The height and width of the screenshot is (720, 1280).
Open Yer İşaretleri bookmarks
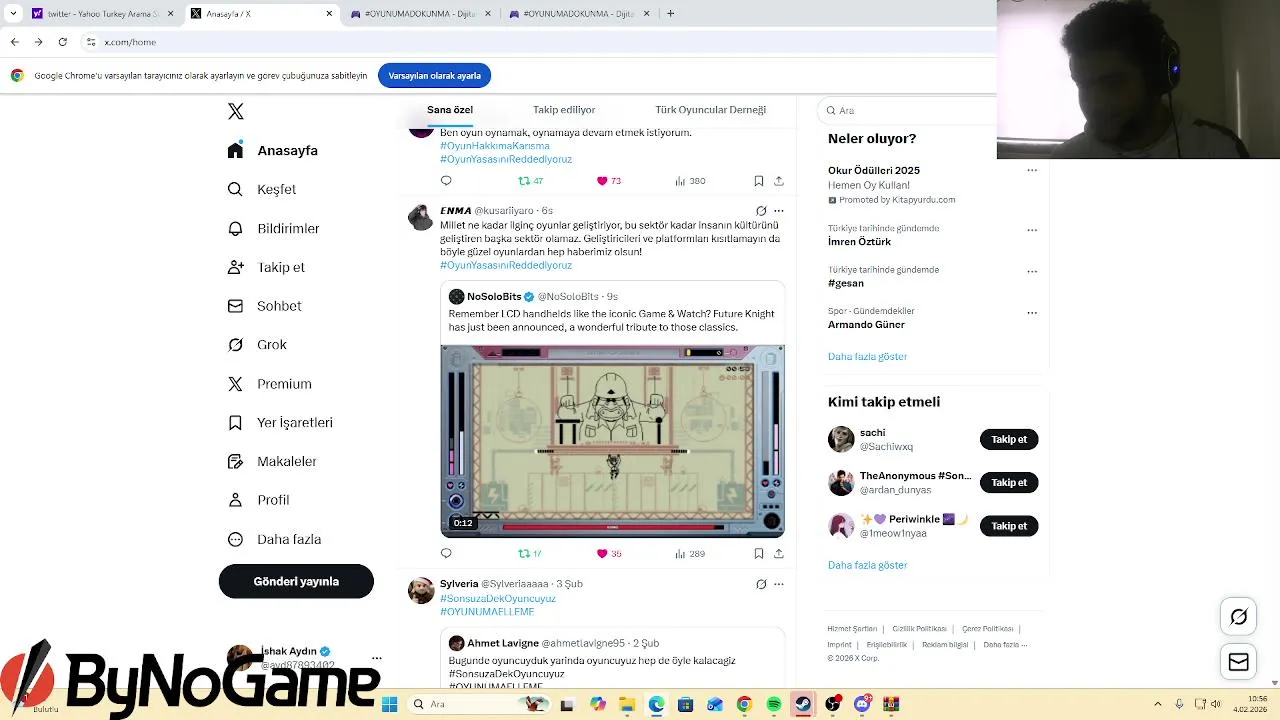[280, 422]
